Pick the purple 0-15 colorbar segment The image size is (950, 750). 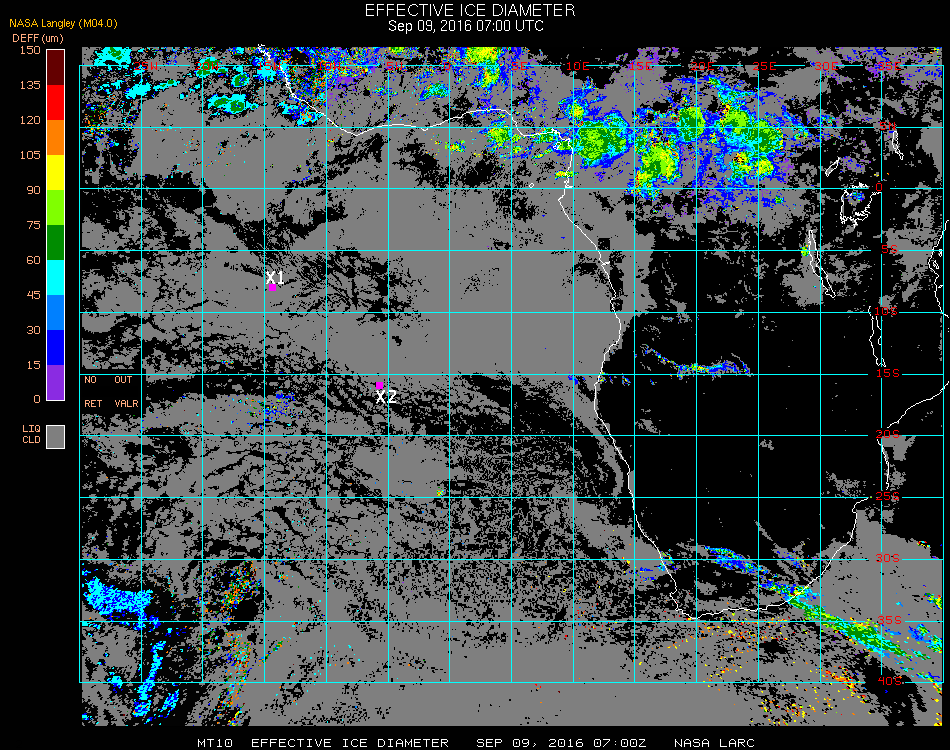click(56, 382)
